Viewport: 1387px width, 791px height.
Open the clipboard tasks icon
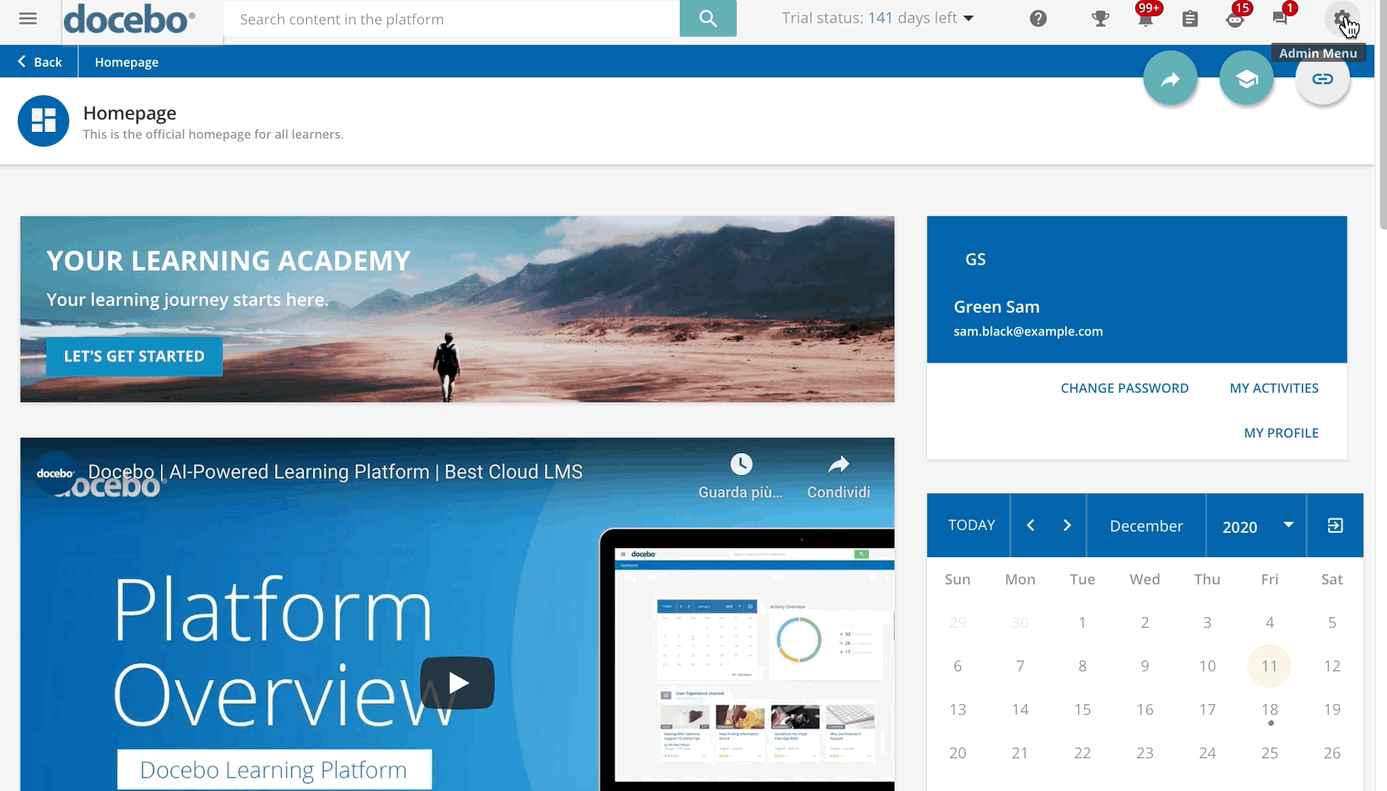1190,19
